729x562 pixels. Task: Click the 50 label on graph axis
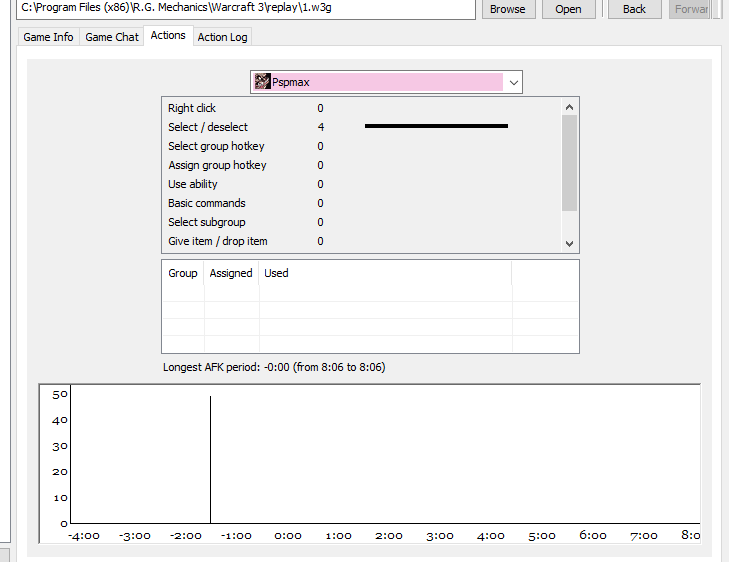click(60, 395)
